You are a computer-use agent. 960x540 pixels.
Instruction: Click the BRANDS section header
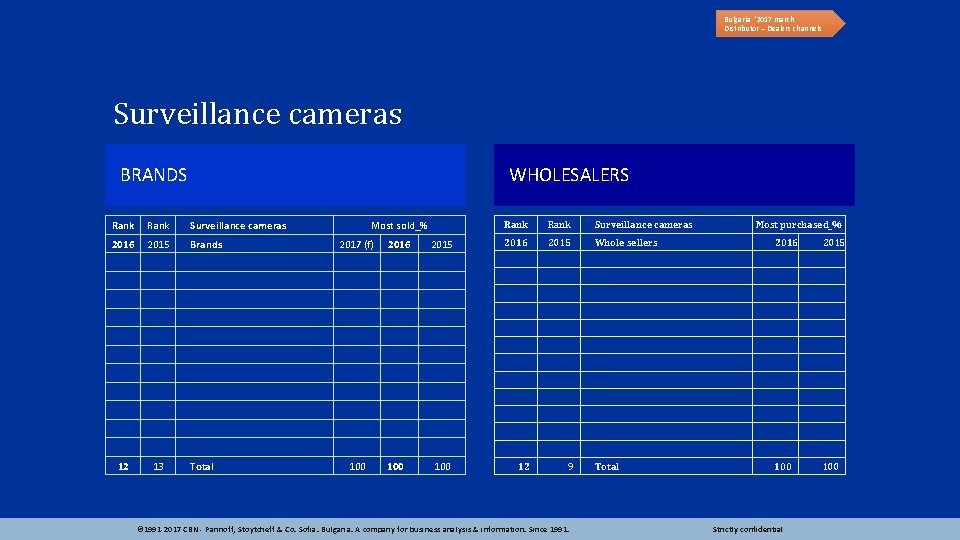pos(285,174)
